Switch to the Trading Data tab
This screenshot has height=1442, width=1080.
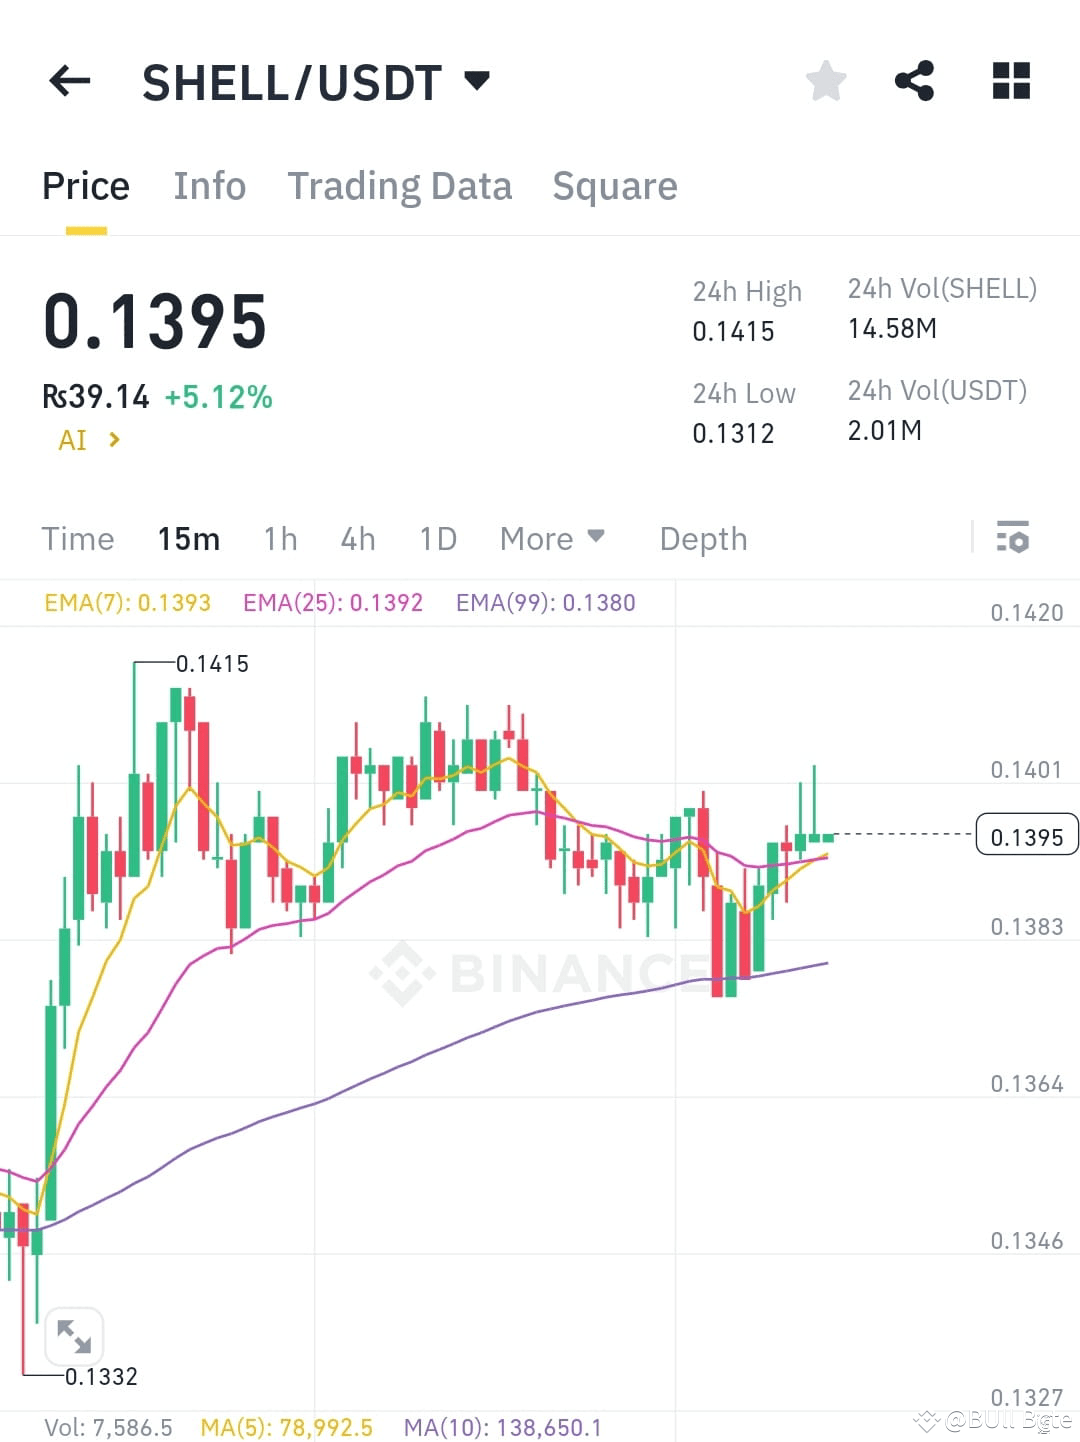point(400,185)
